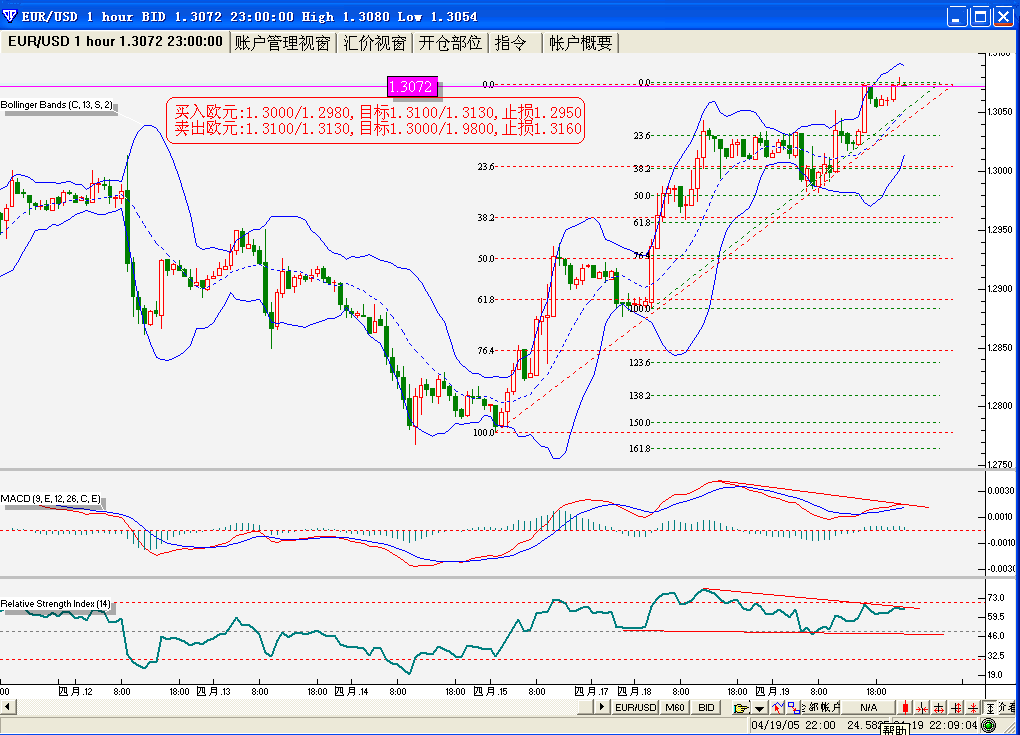Screen dimensions: 1020x735
Task: Open the 账户管理视窗 tab
Action: click(x=282, y=43)
